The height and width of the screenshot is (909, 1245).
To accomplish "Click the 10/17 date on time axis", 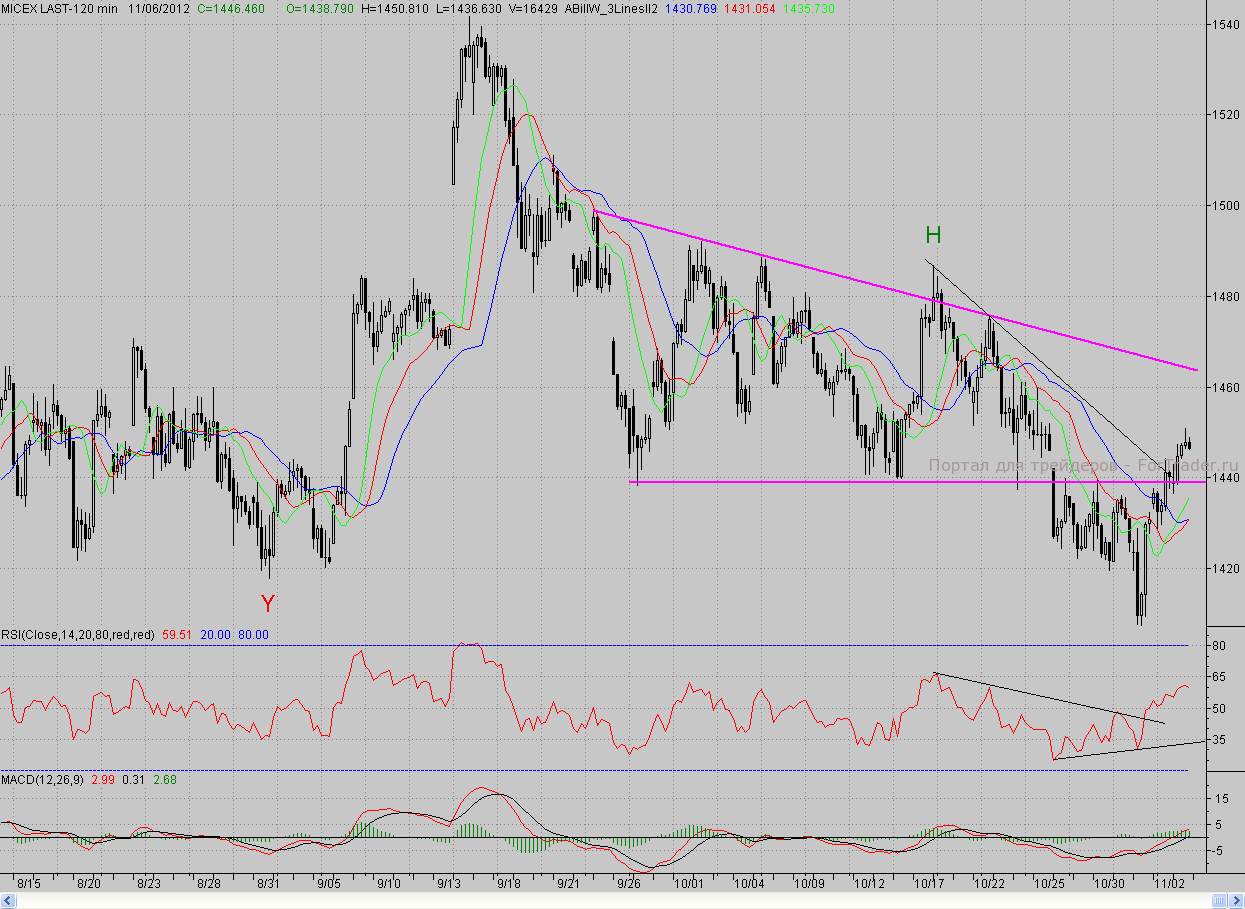I will tap(931, 884).
